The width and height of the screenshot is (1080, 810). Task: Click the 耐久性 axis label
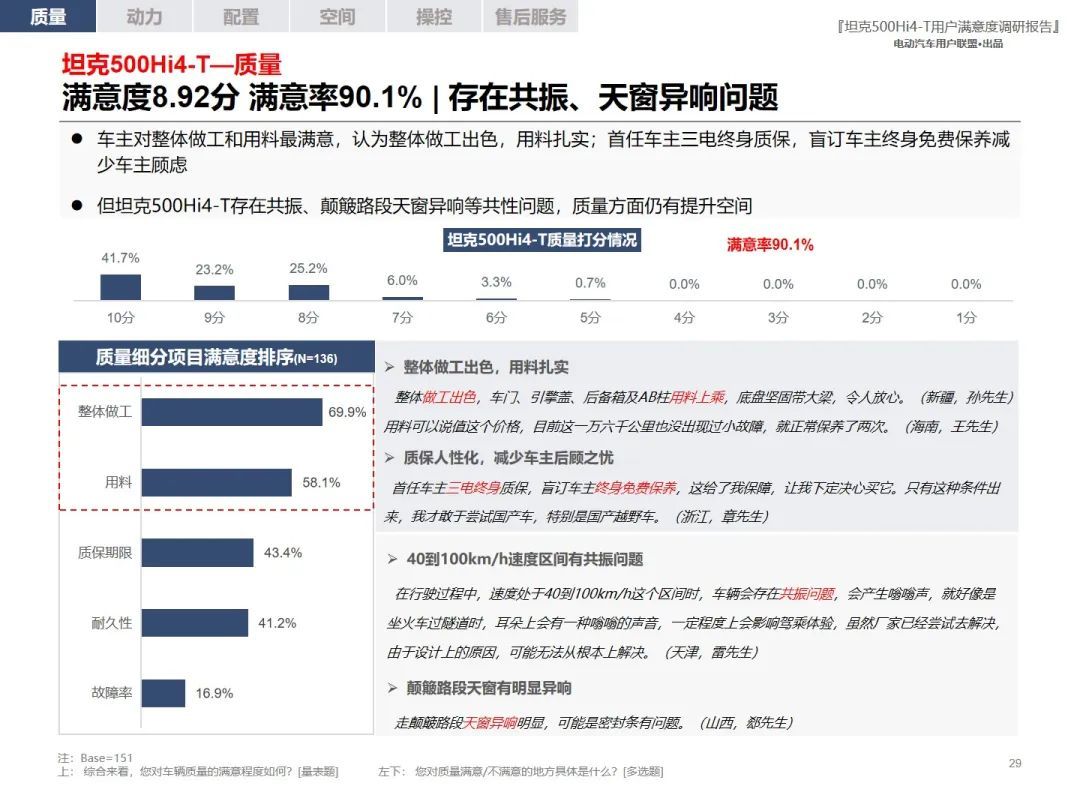click(x=112, y=623)
